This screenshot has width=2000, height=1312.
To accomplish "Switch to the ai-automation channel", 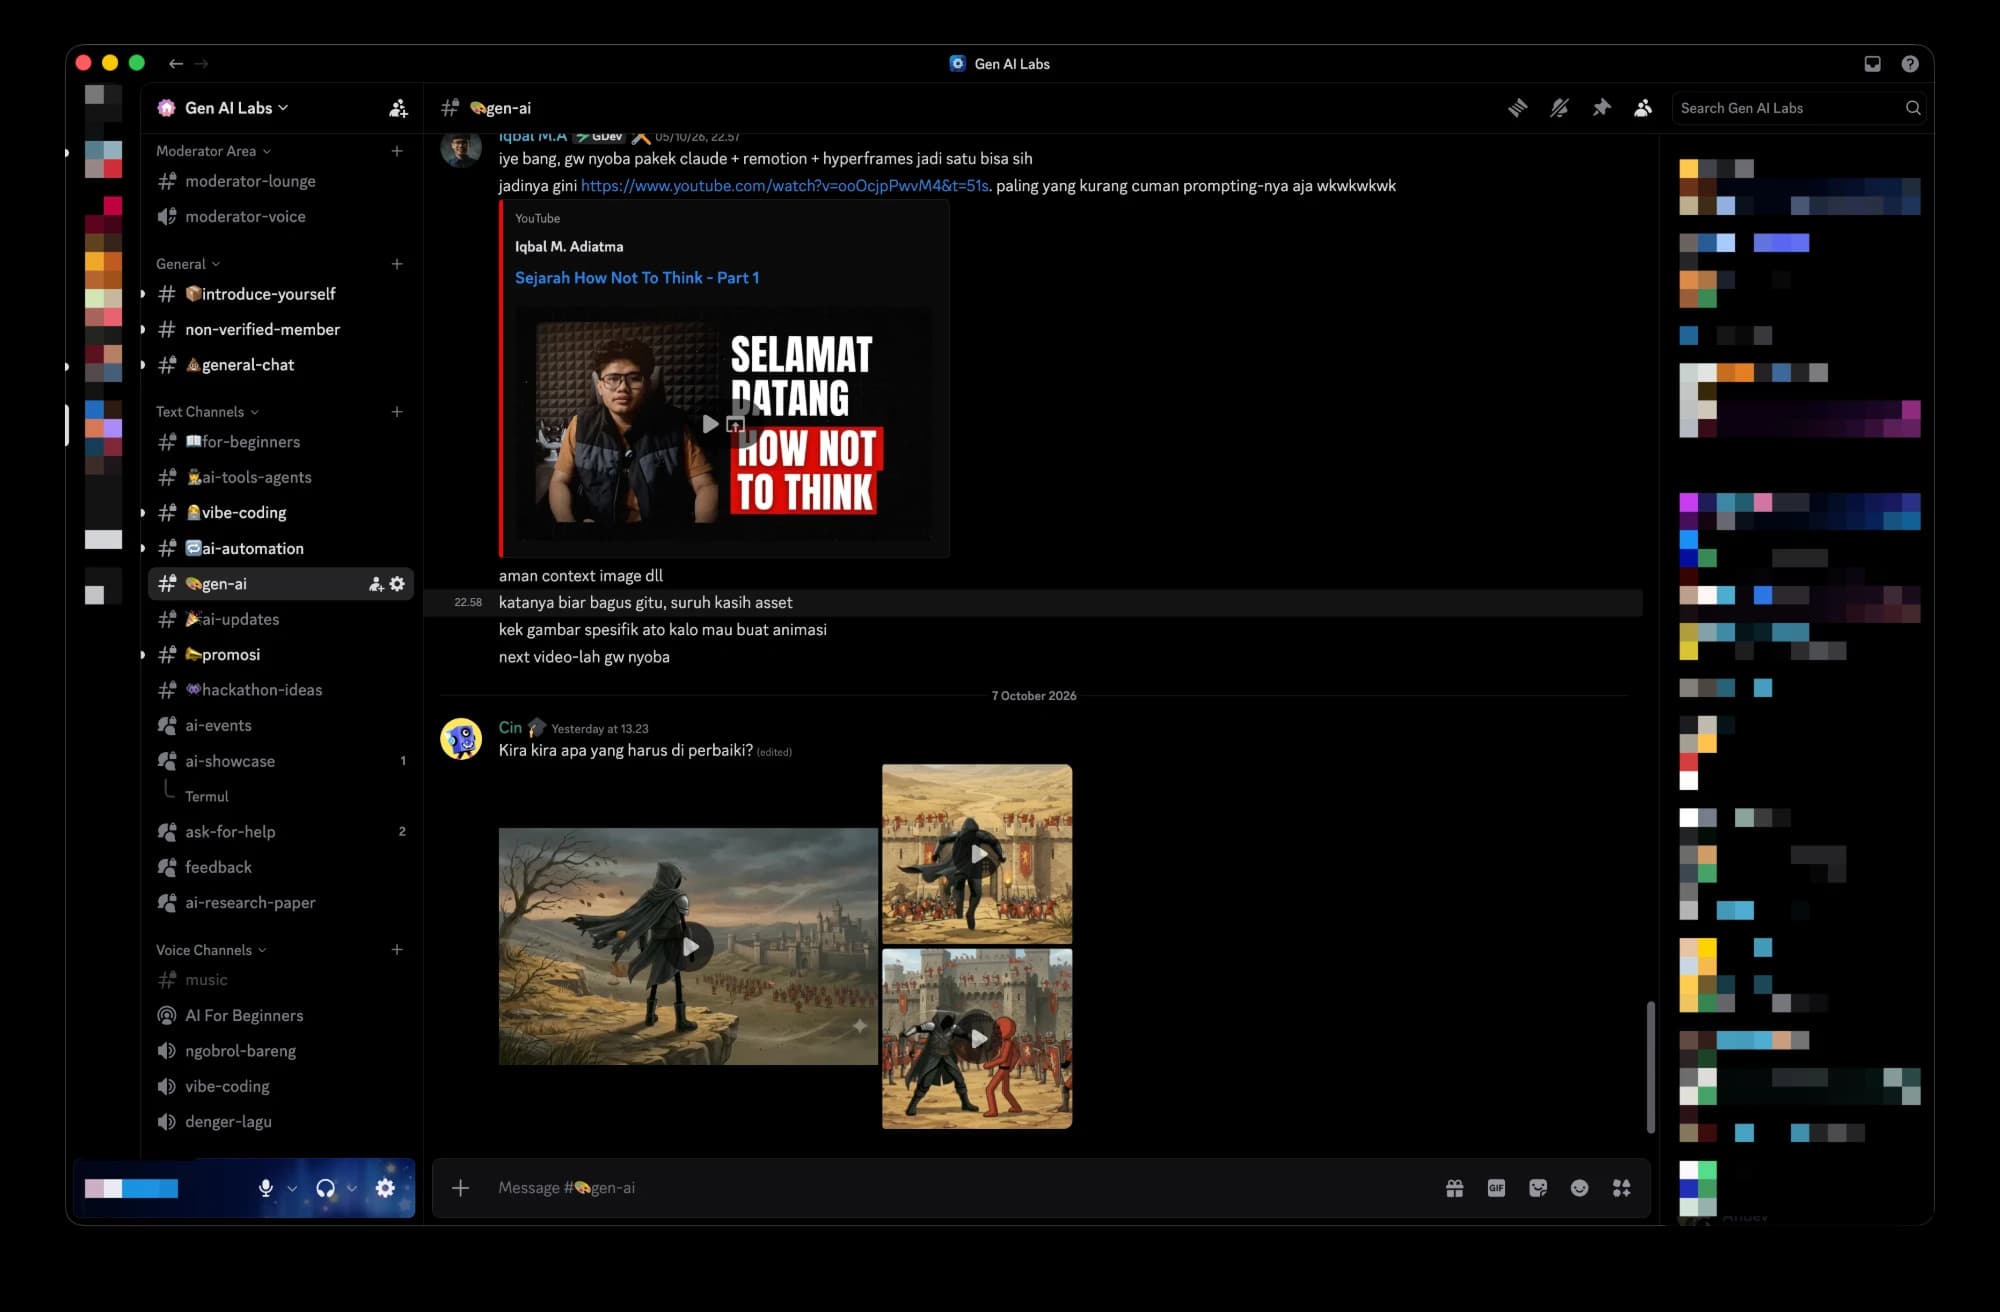I will coord(281,548).
